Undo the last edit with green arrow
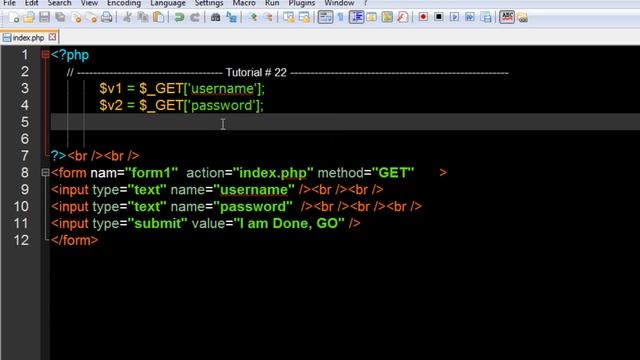The height and width of the screenshot is (360, 640). click(179, 18)
